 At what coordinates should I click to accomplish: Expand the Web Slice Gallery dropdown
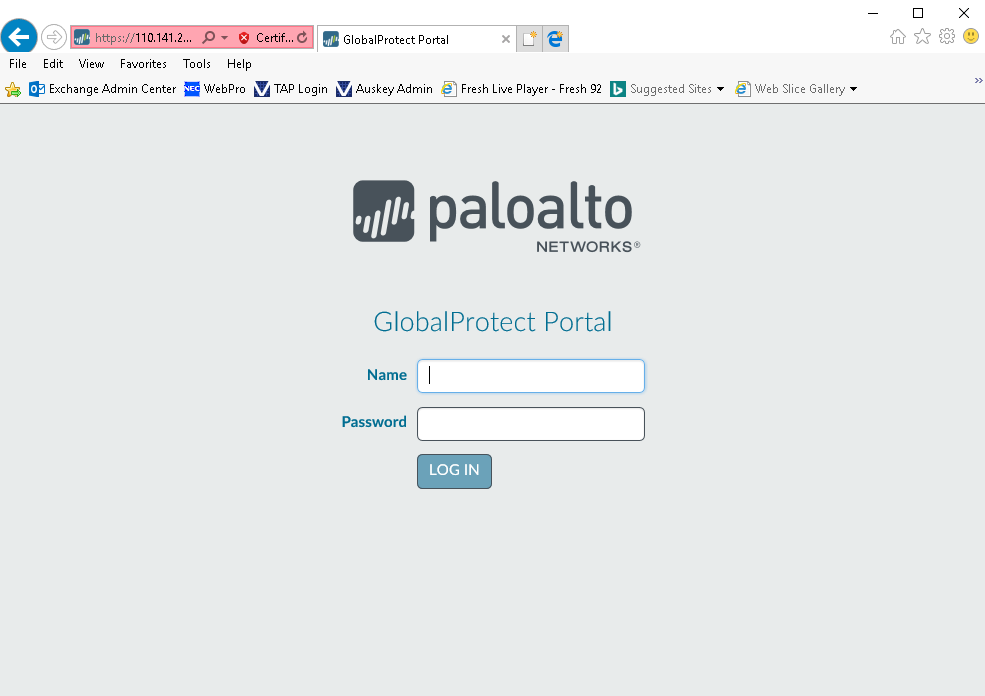(854, 89)
